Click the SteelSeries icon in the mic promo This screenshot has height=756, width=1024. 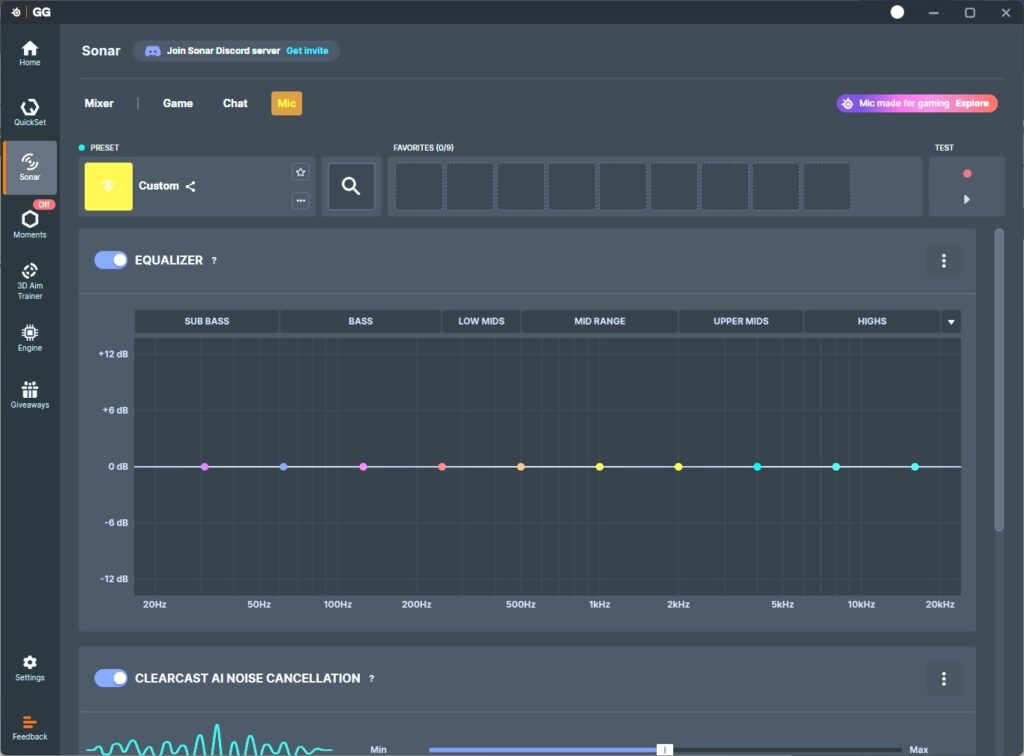(847, 103)
